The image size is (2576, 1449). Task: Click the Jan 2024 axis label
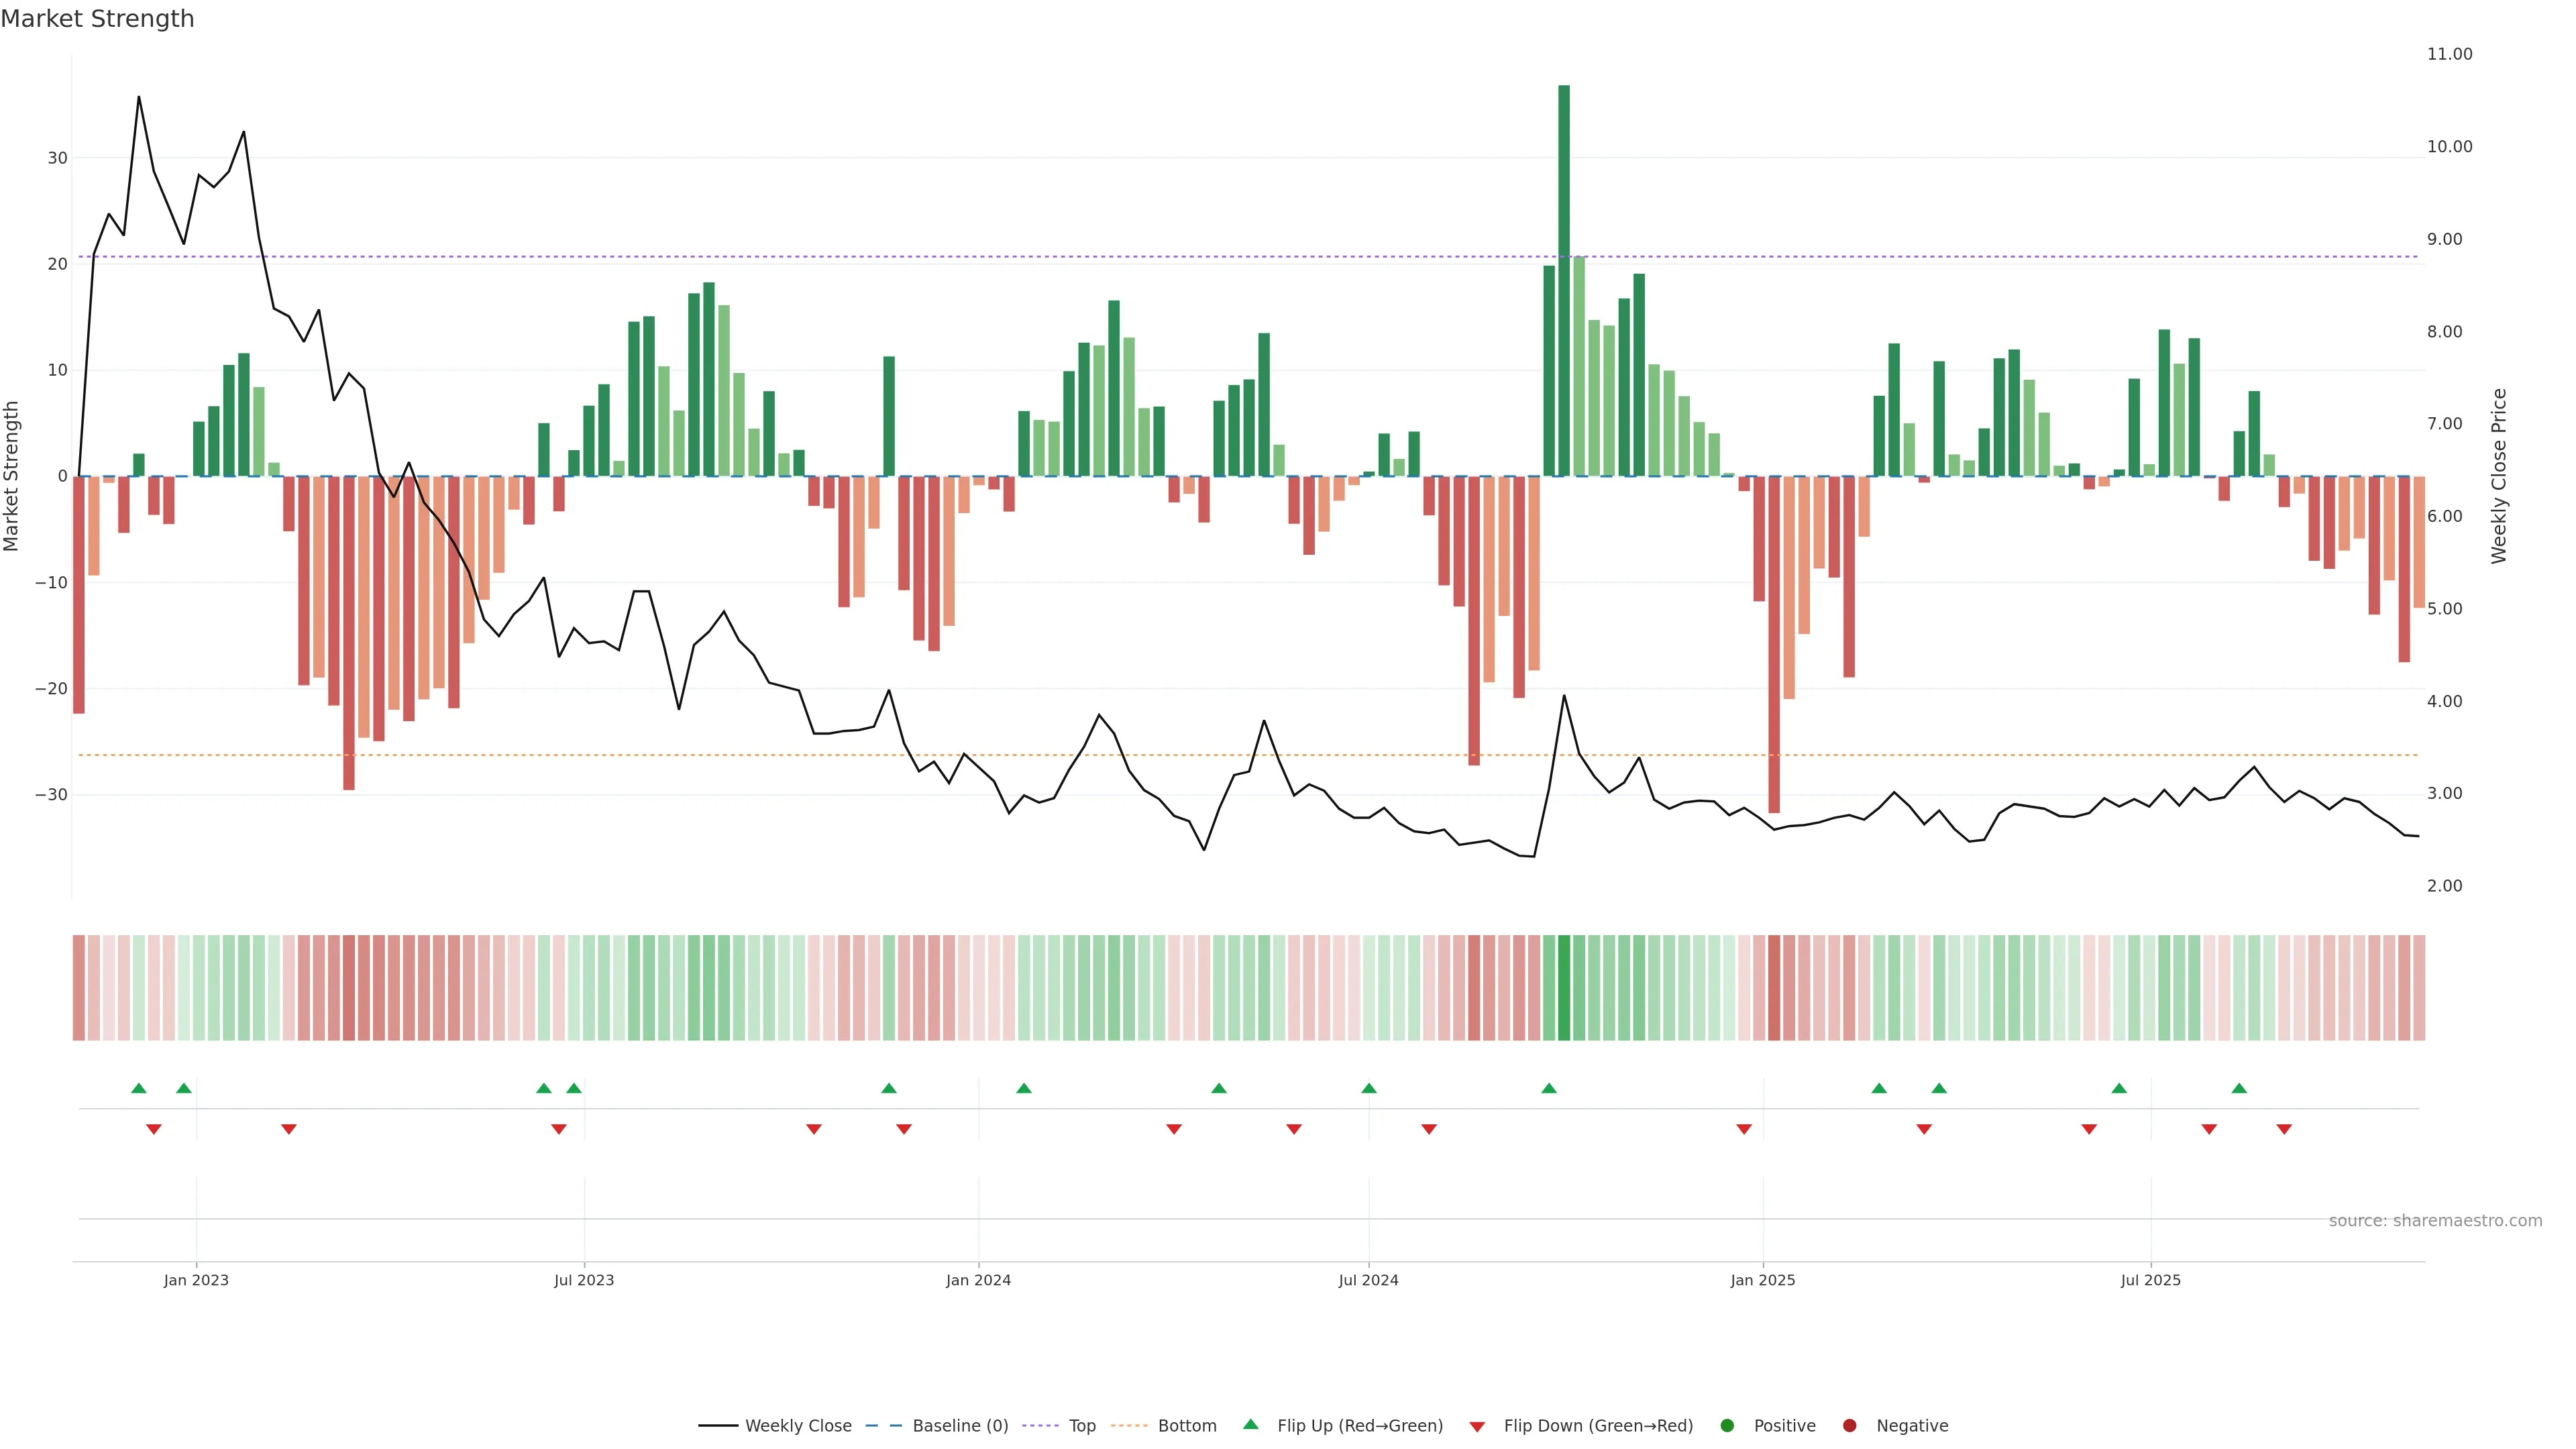tap(978, 1280)
